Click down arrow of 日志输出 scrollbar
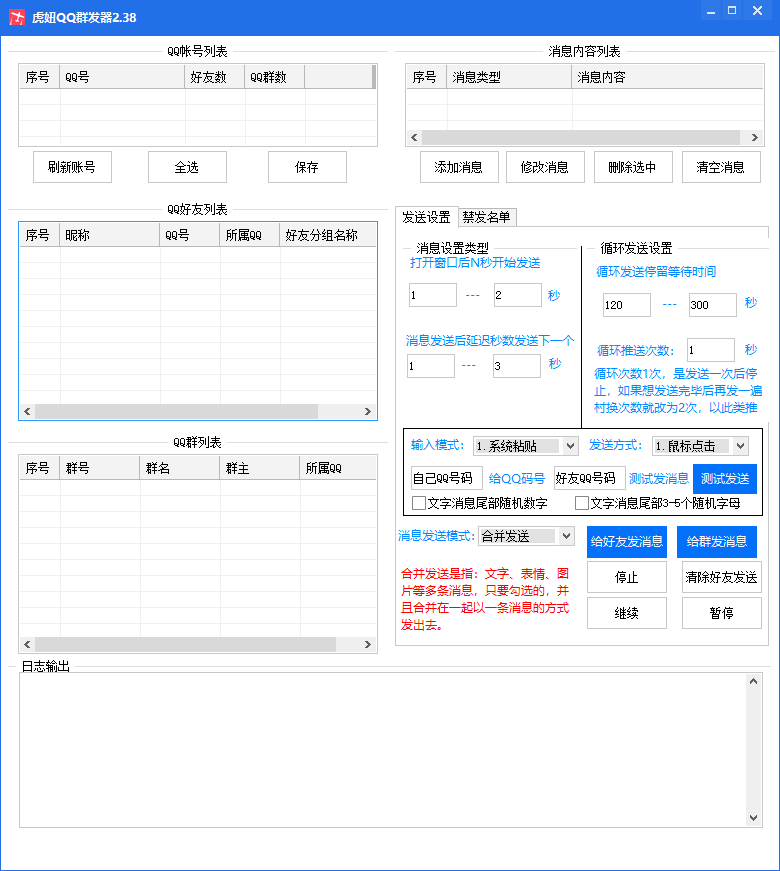This screenshot has height=871, width=780. point(753,818)
